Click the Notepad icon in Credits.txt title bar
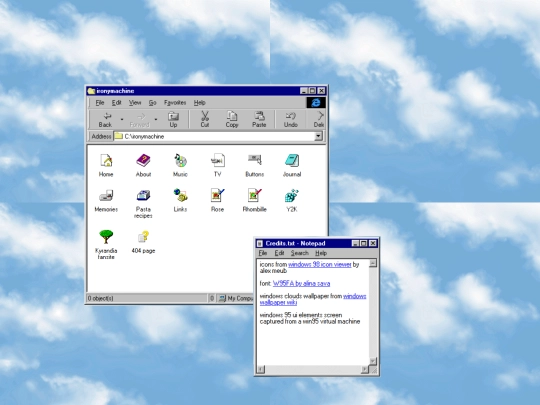The height and width of the screenshot is (405, 540). [260, 243]
